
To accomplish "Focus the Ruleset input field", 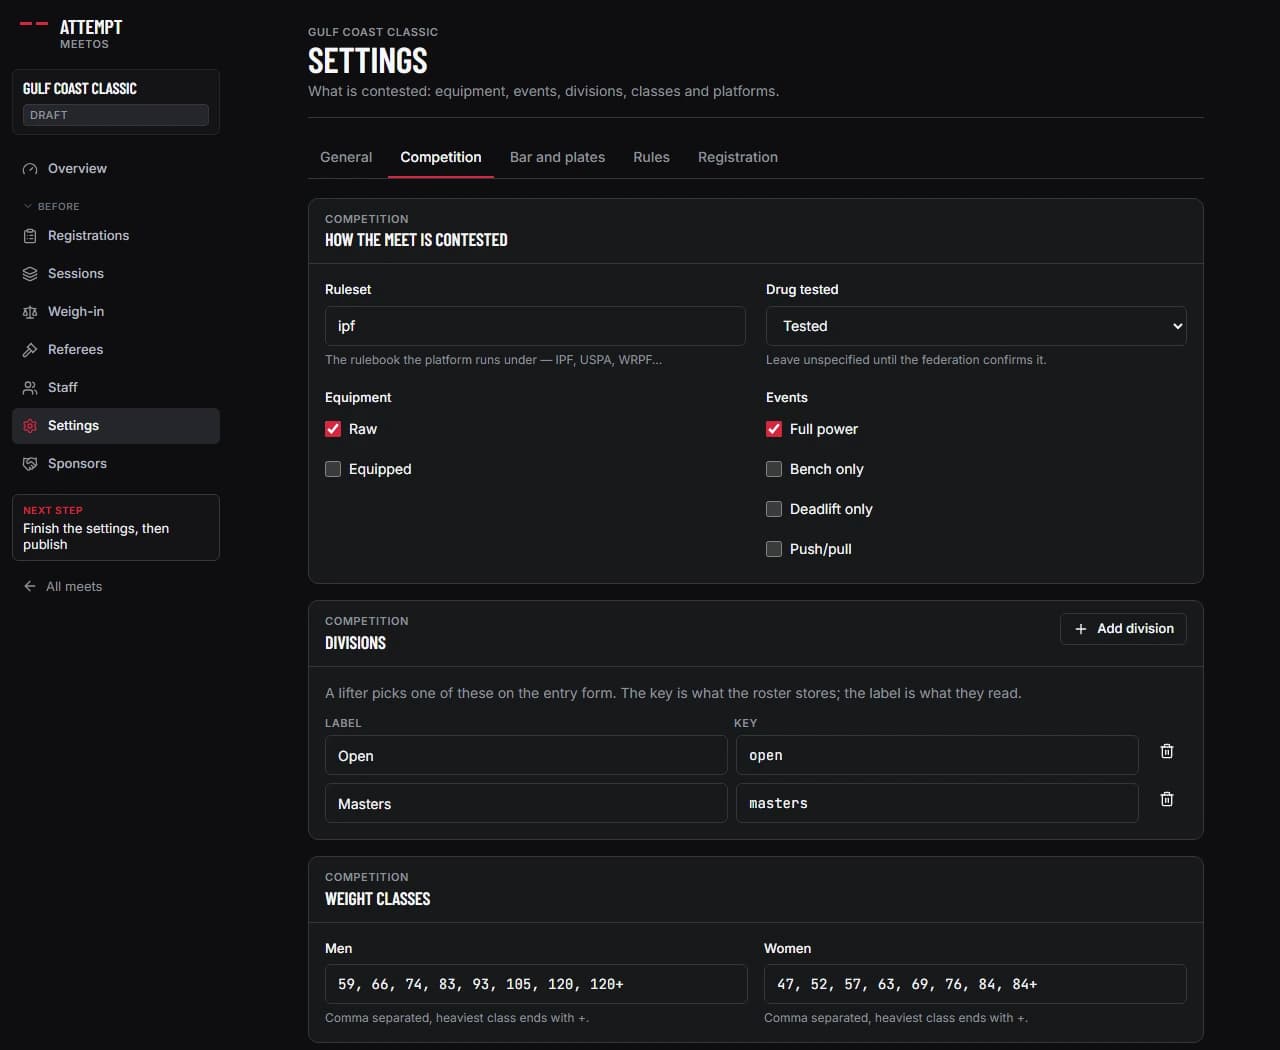I will pyautogui.click(x=535, y=326).
